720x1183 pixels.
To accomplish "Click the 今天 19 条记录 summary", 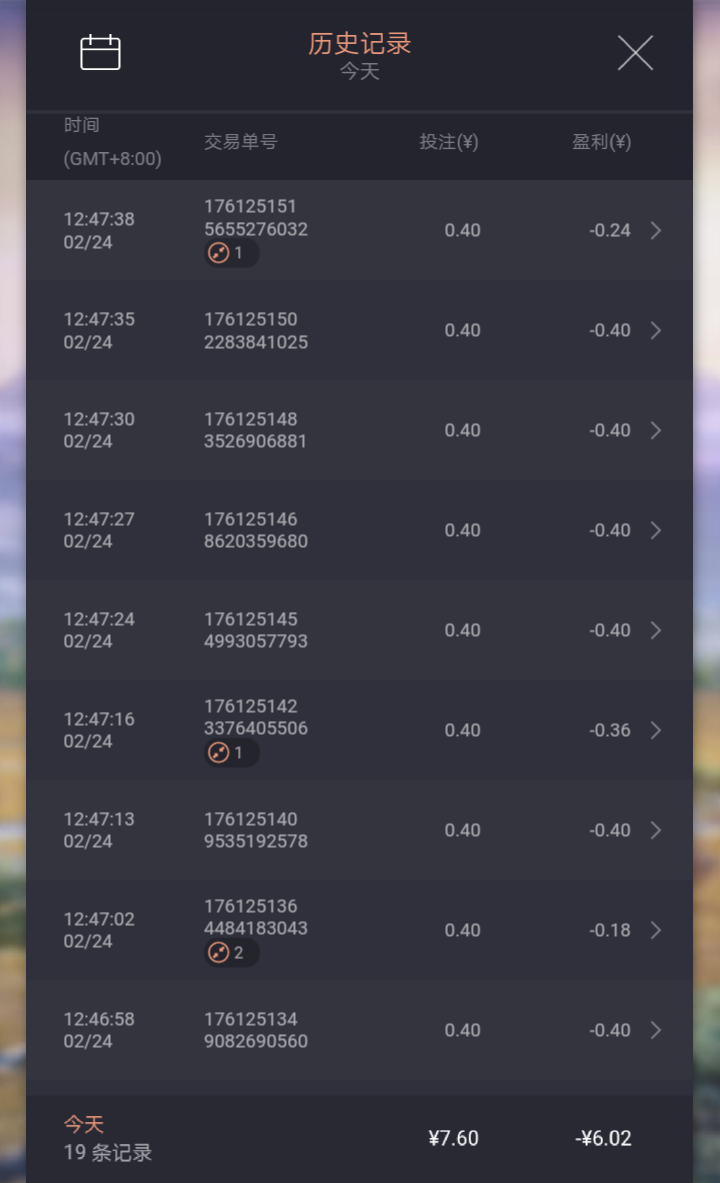I will pos(108,1139).
